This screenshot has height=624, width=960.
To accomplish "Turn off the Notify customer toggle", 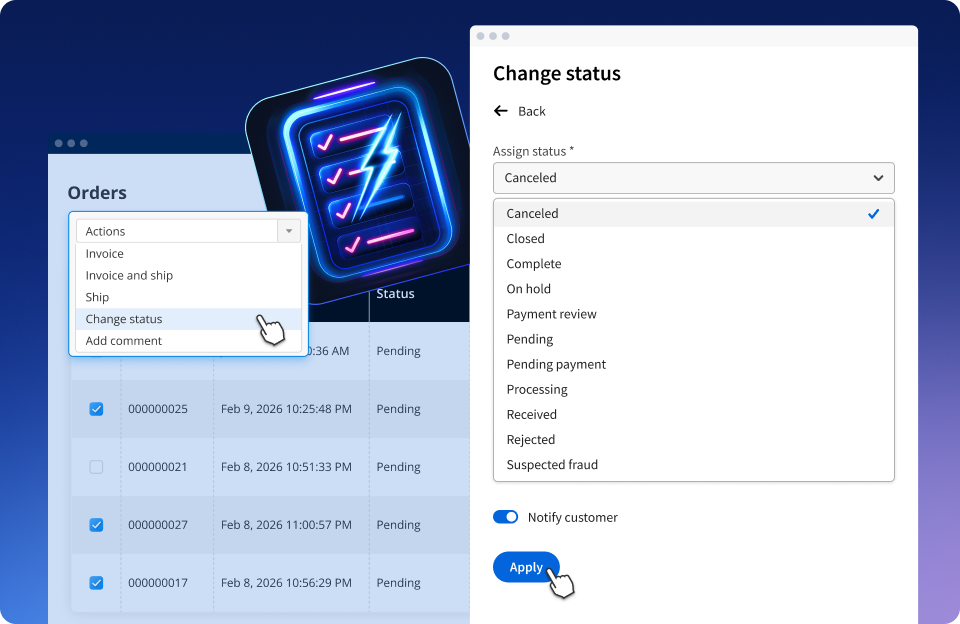I will point(506,517).
